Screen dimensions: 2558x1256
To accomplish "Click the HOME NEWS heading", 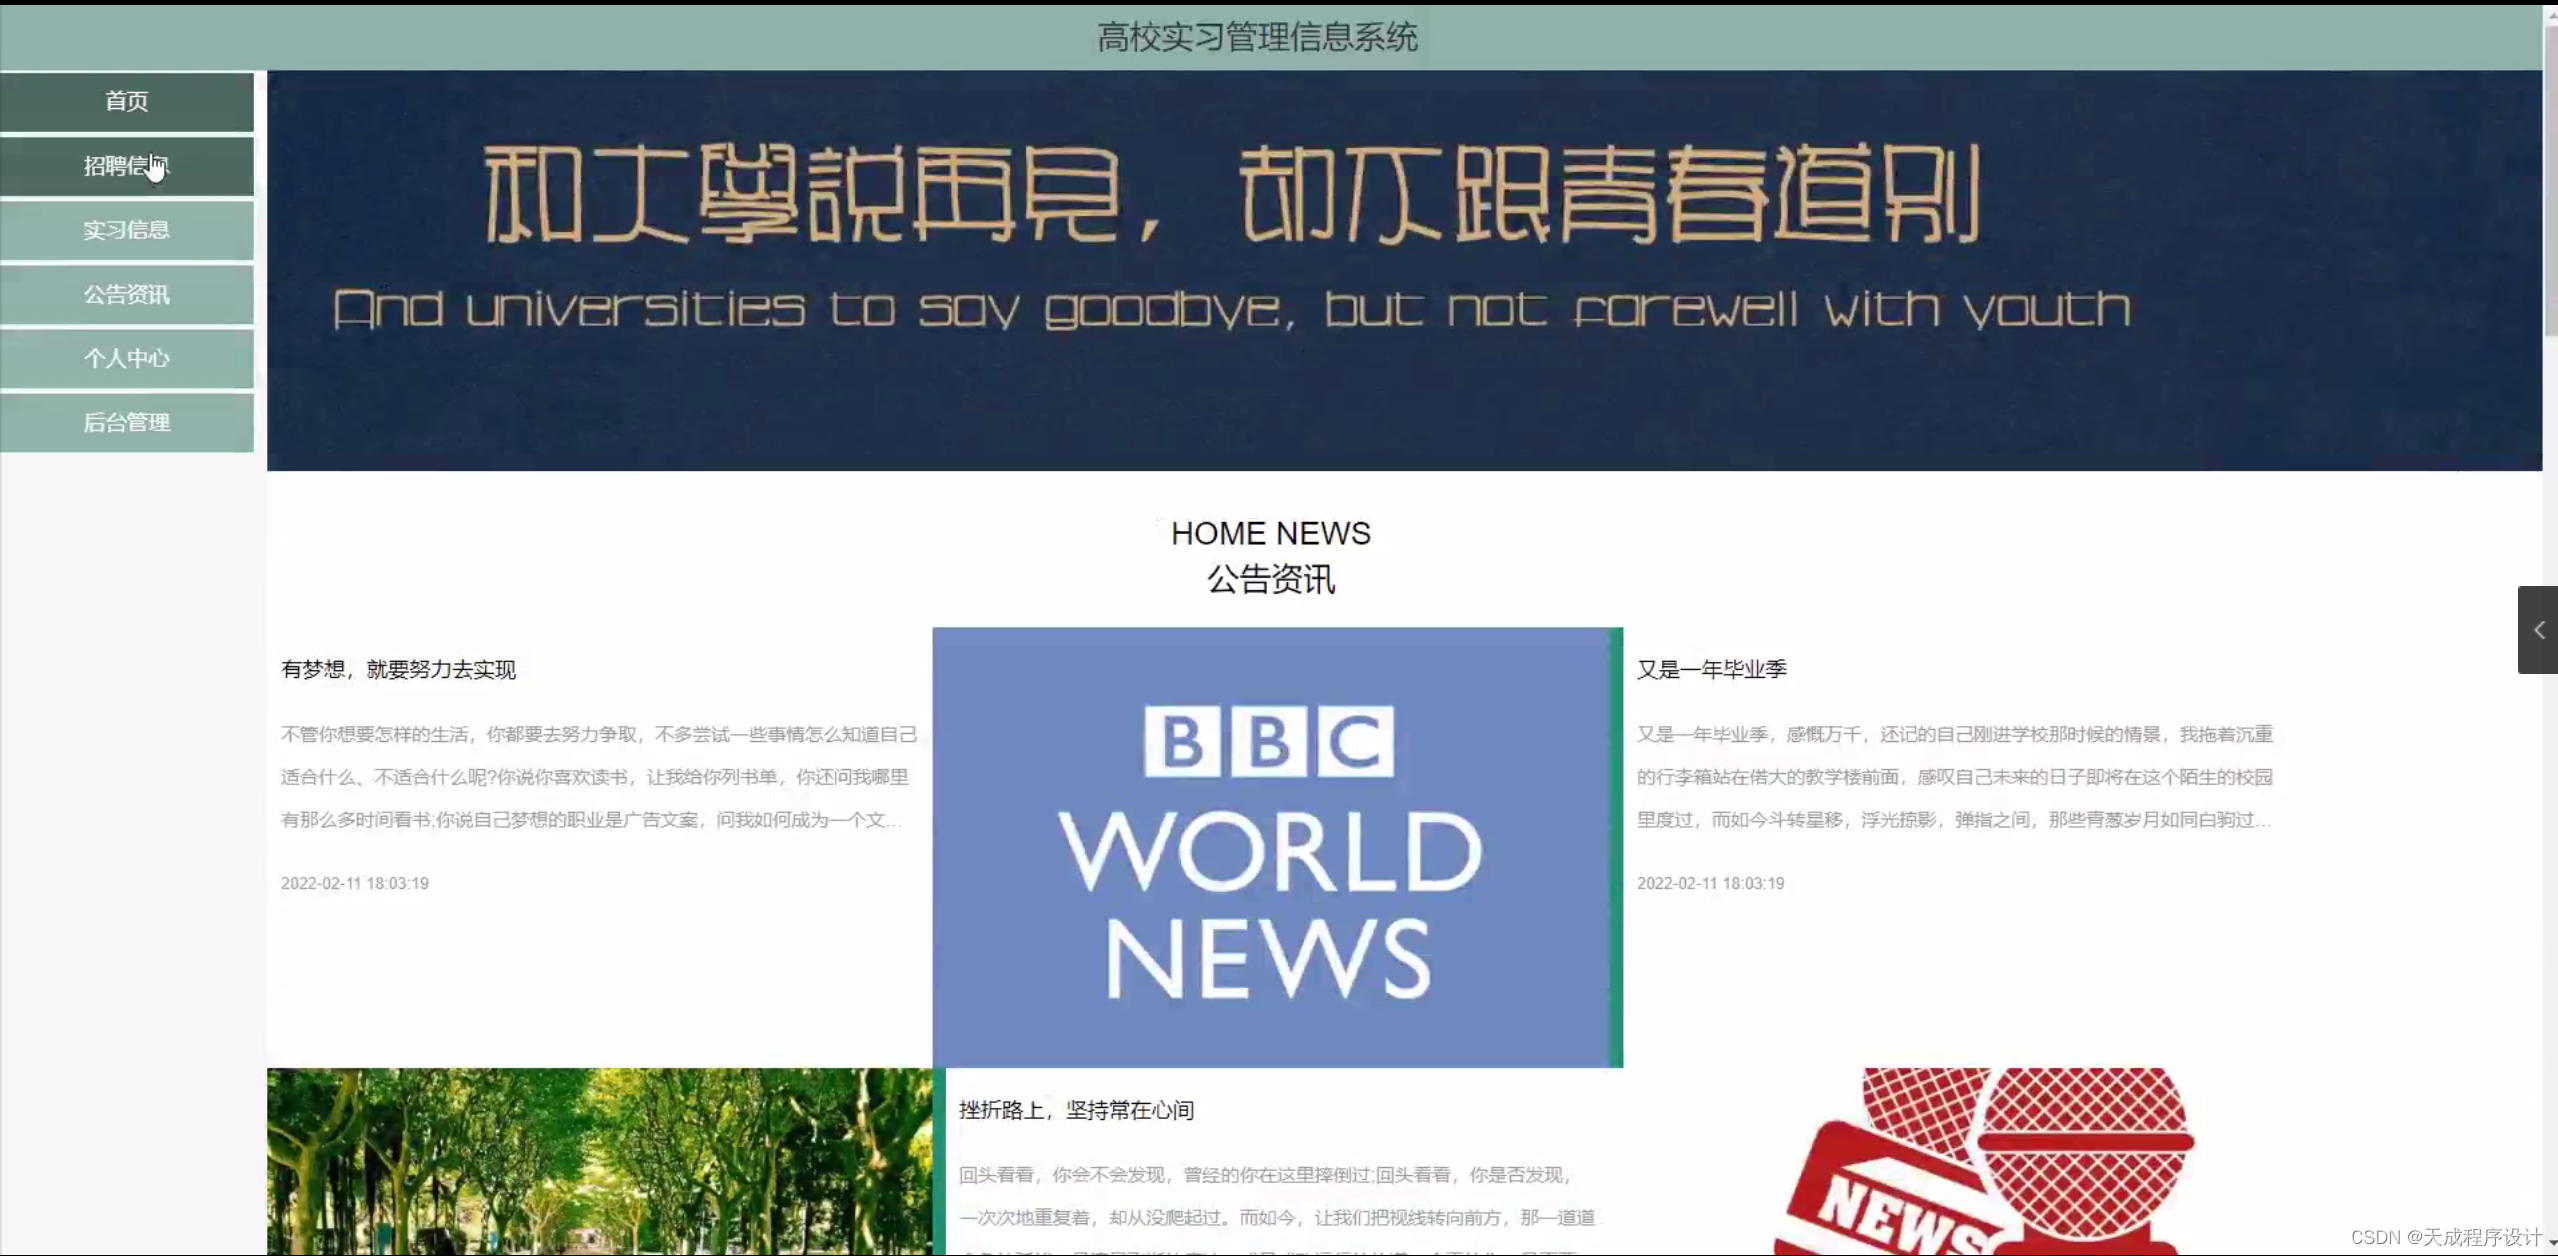I will (1271, 533).
